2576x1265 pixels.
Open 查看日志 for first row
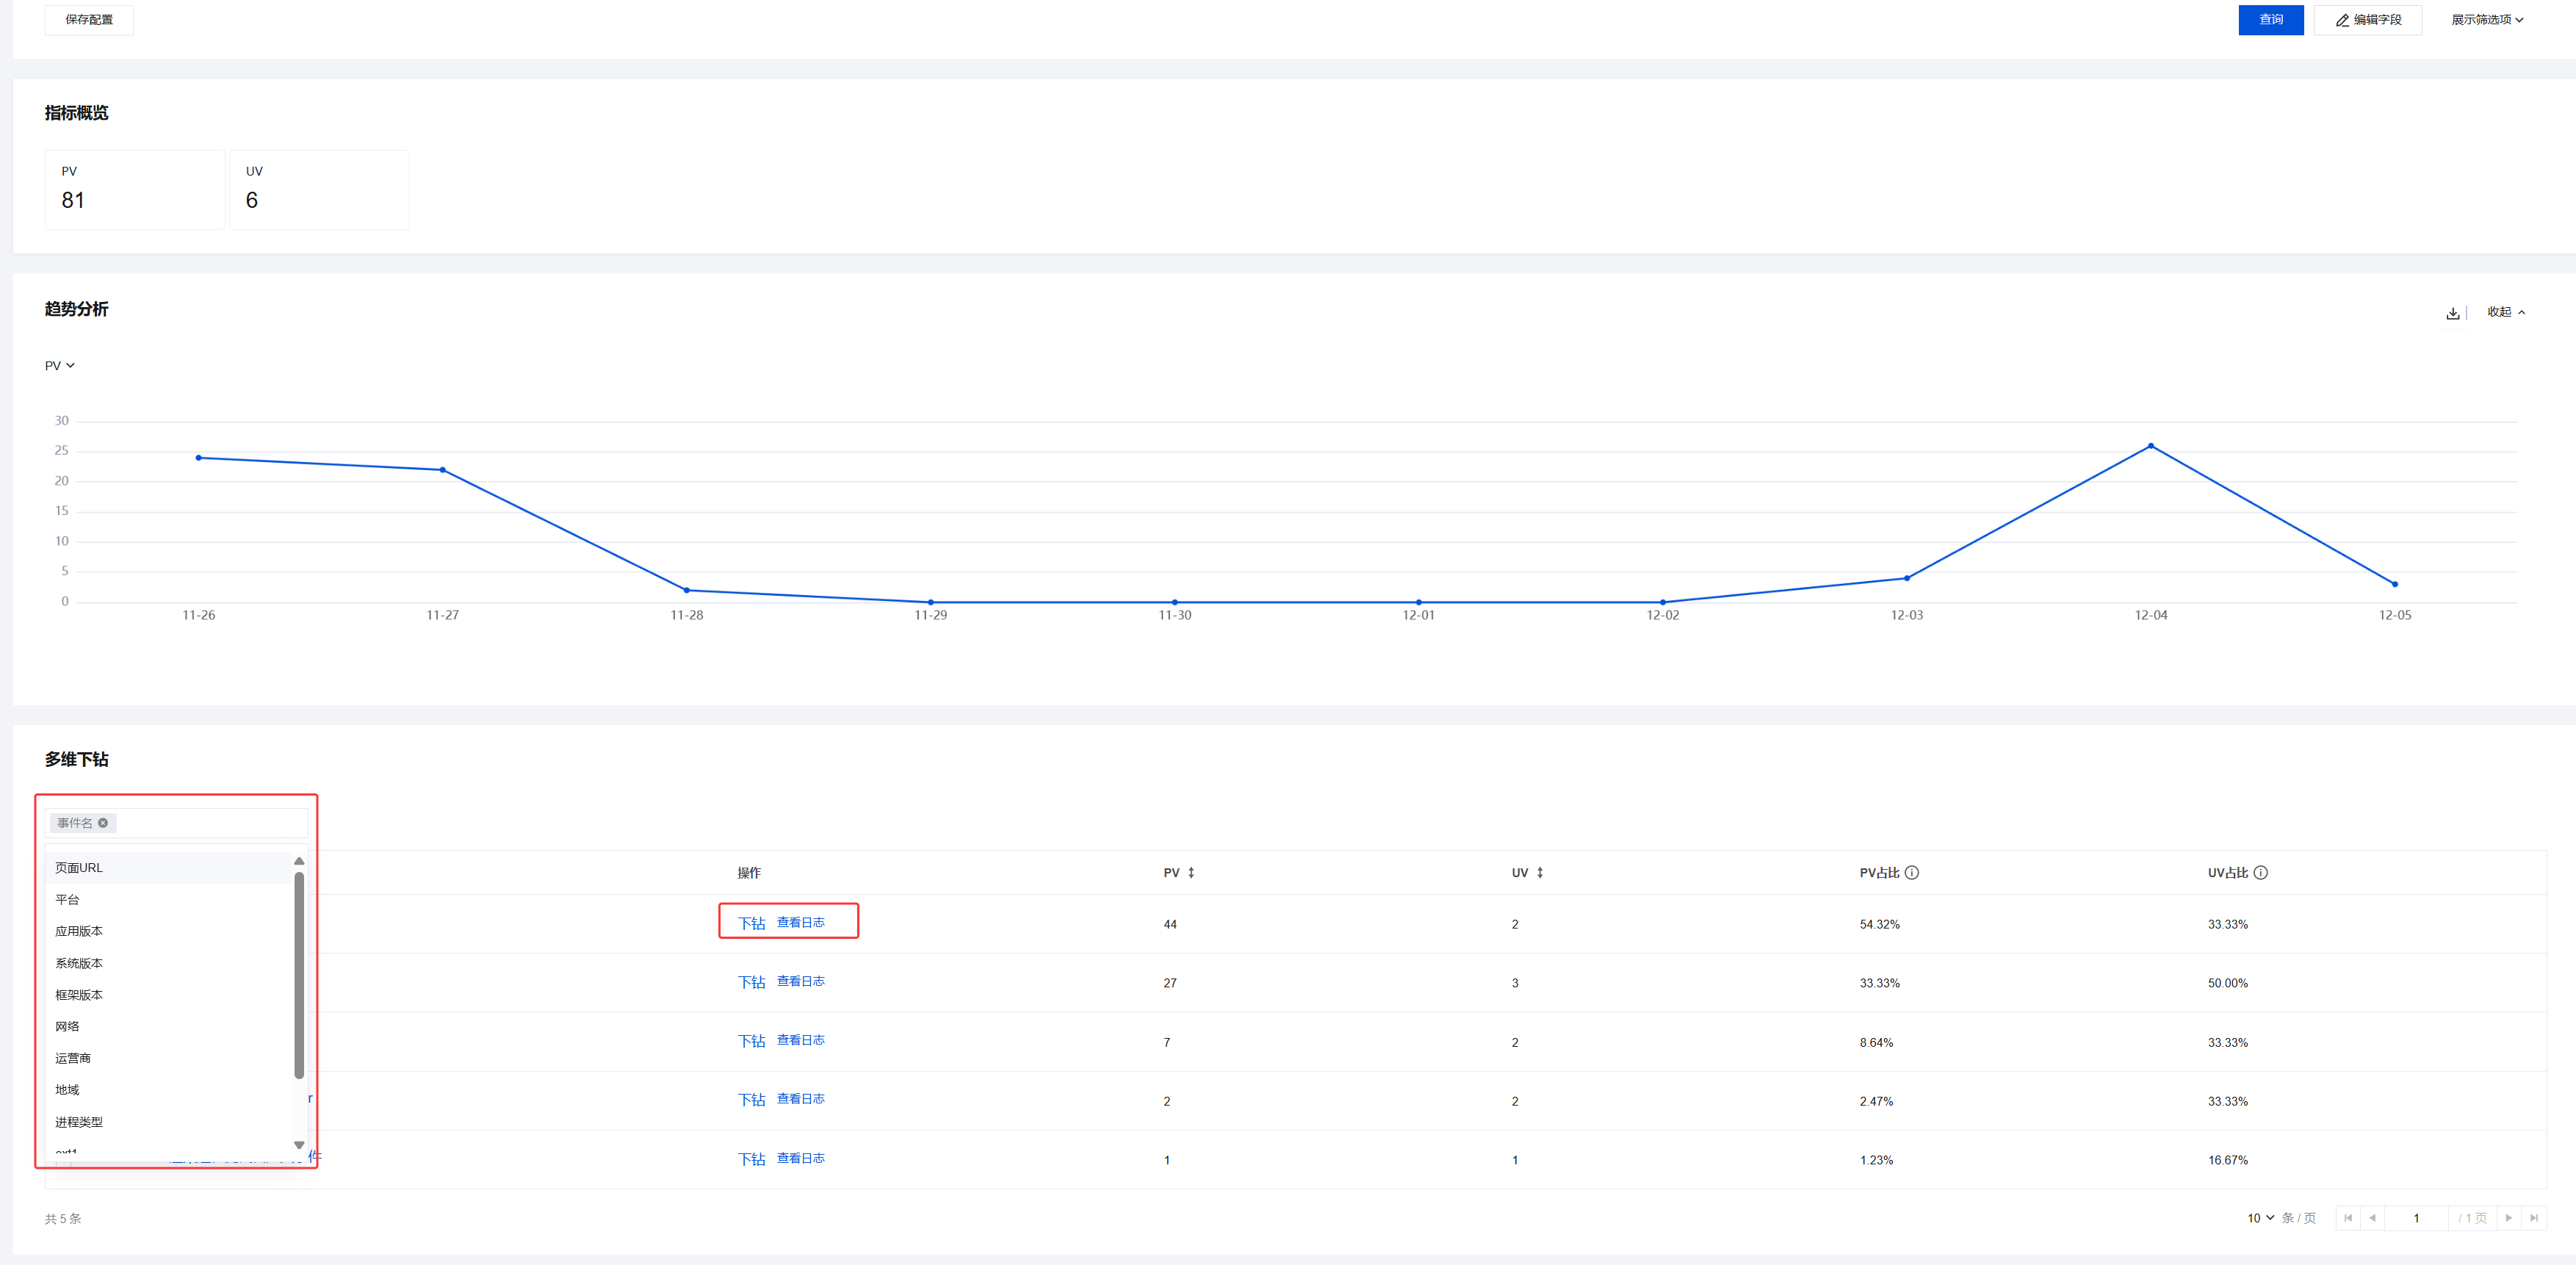[801, 923]
